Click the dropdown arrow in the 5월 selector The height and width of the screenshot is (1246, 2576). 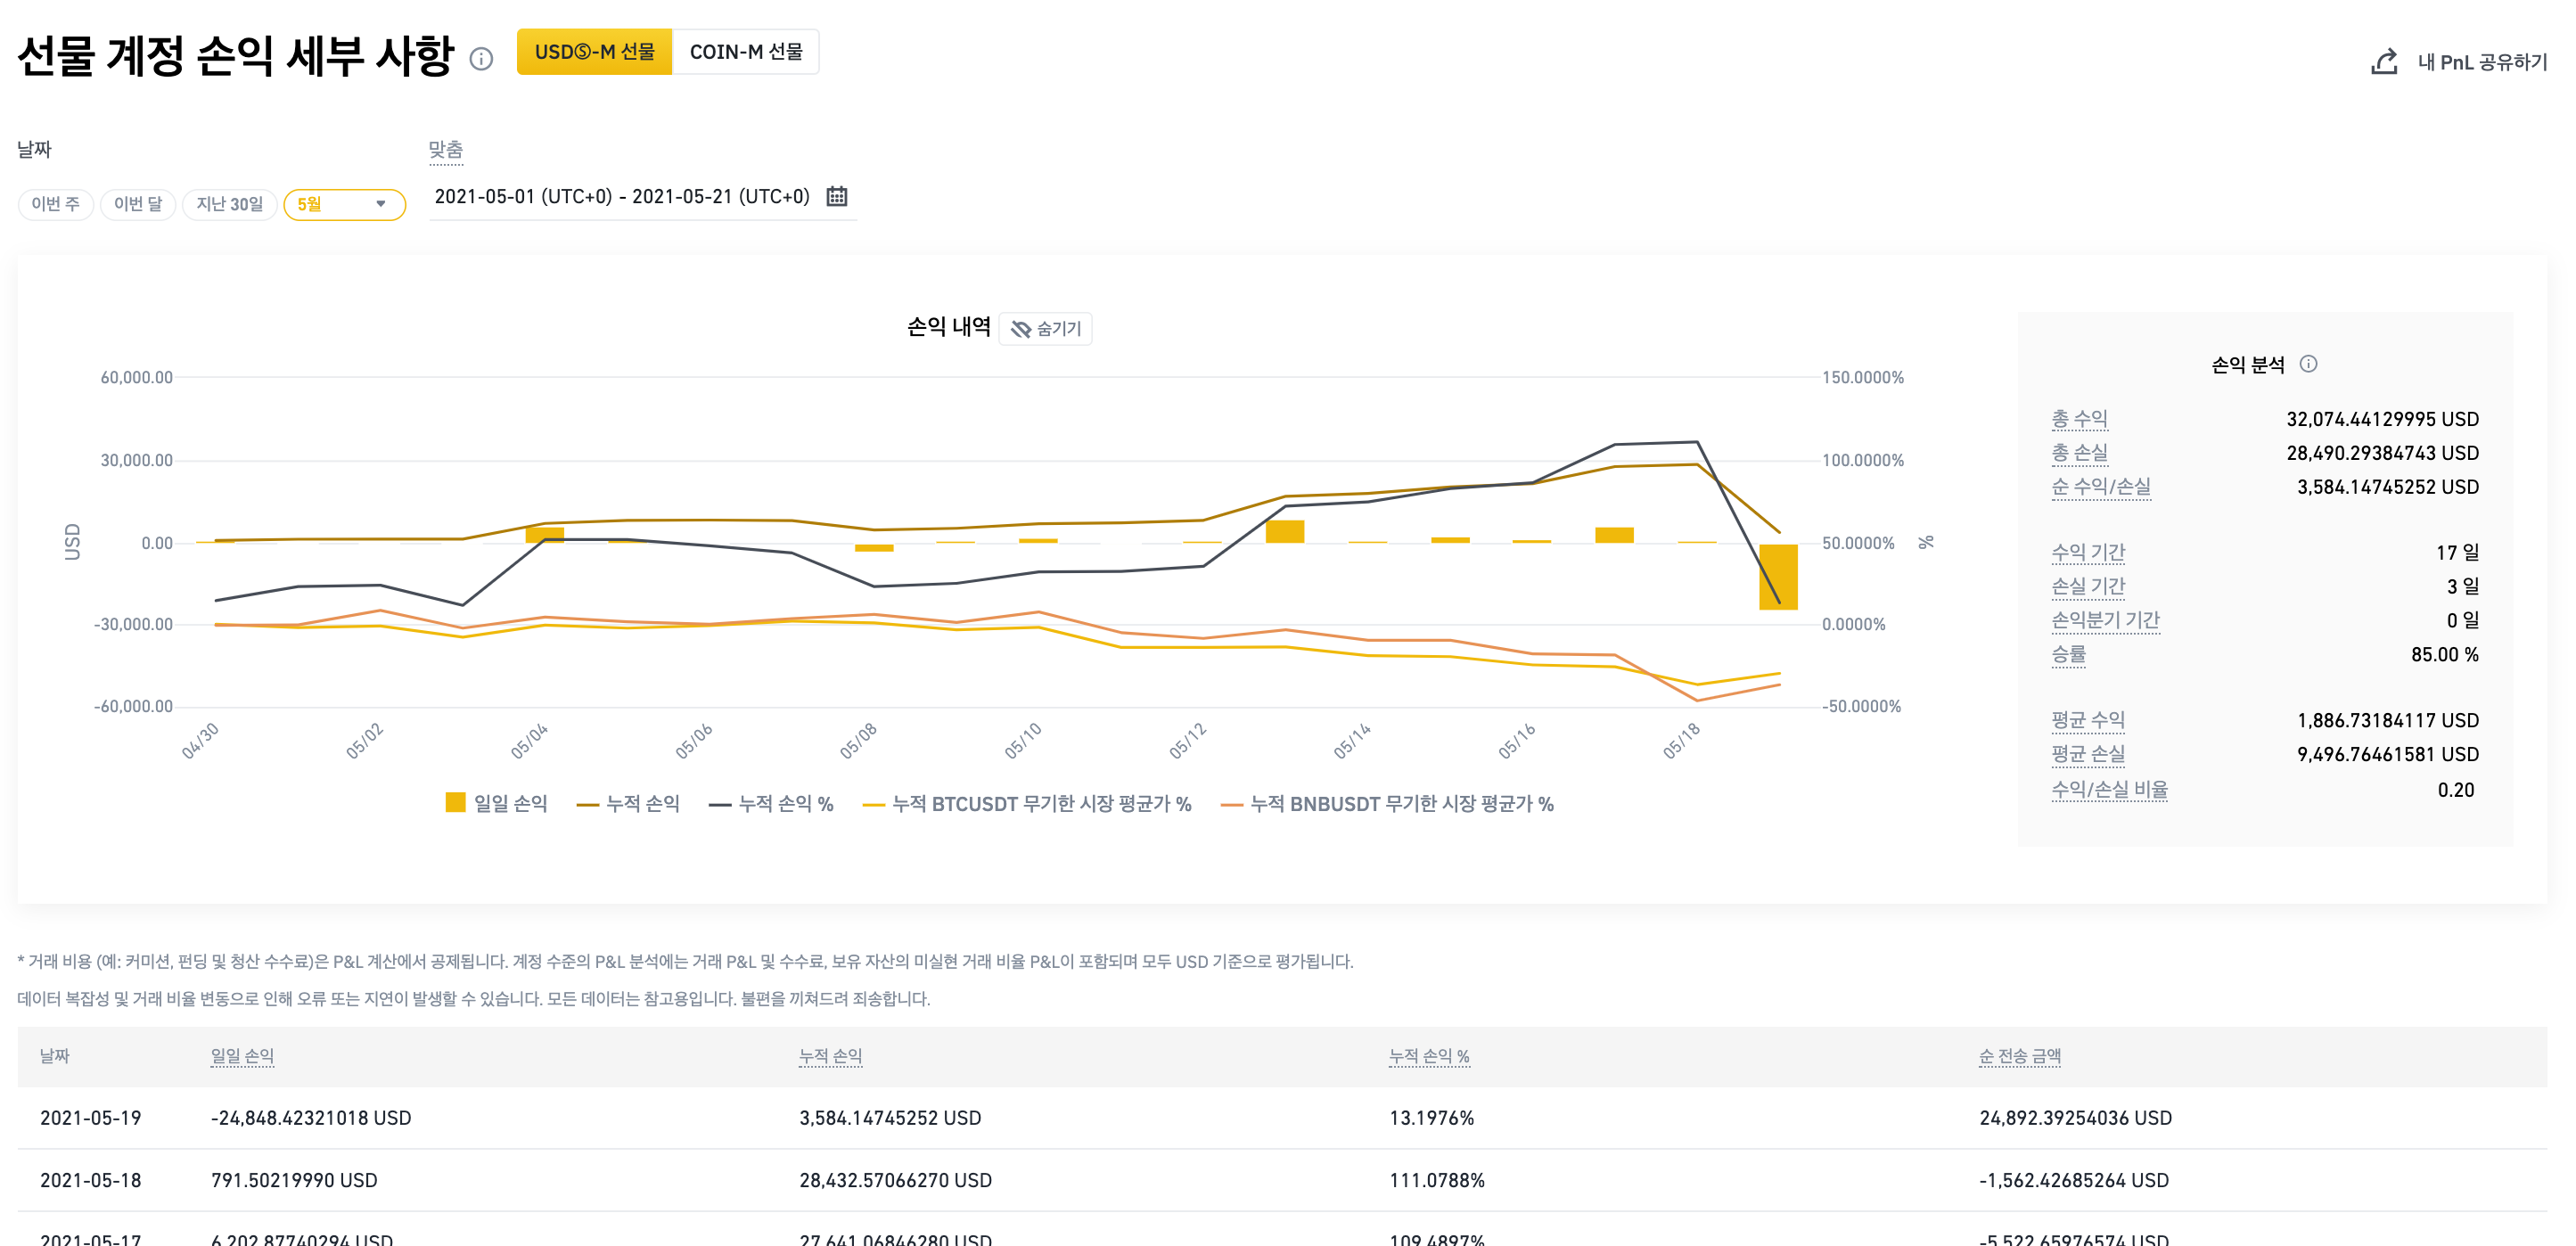tap(380, 204)
